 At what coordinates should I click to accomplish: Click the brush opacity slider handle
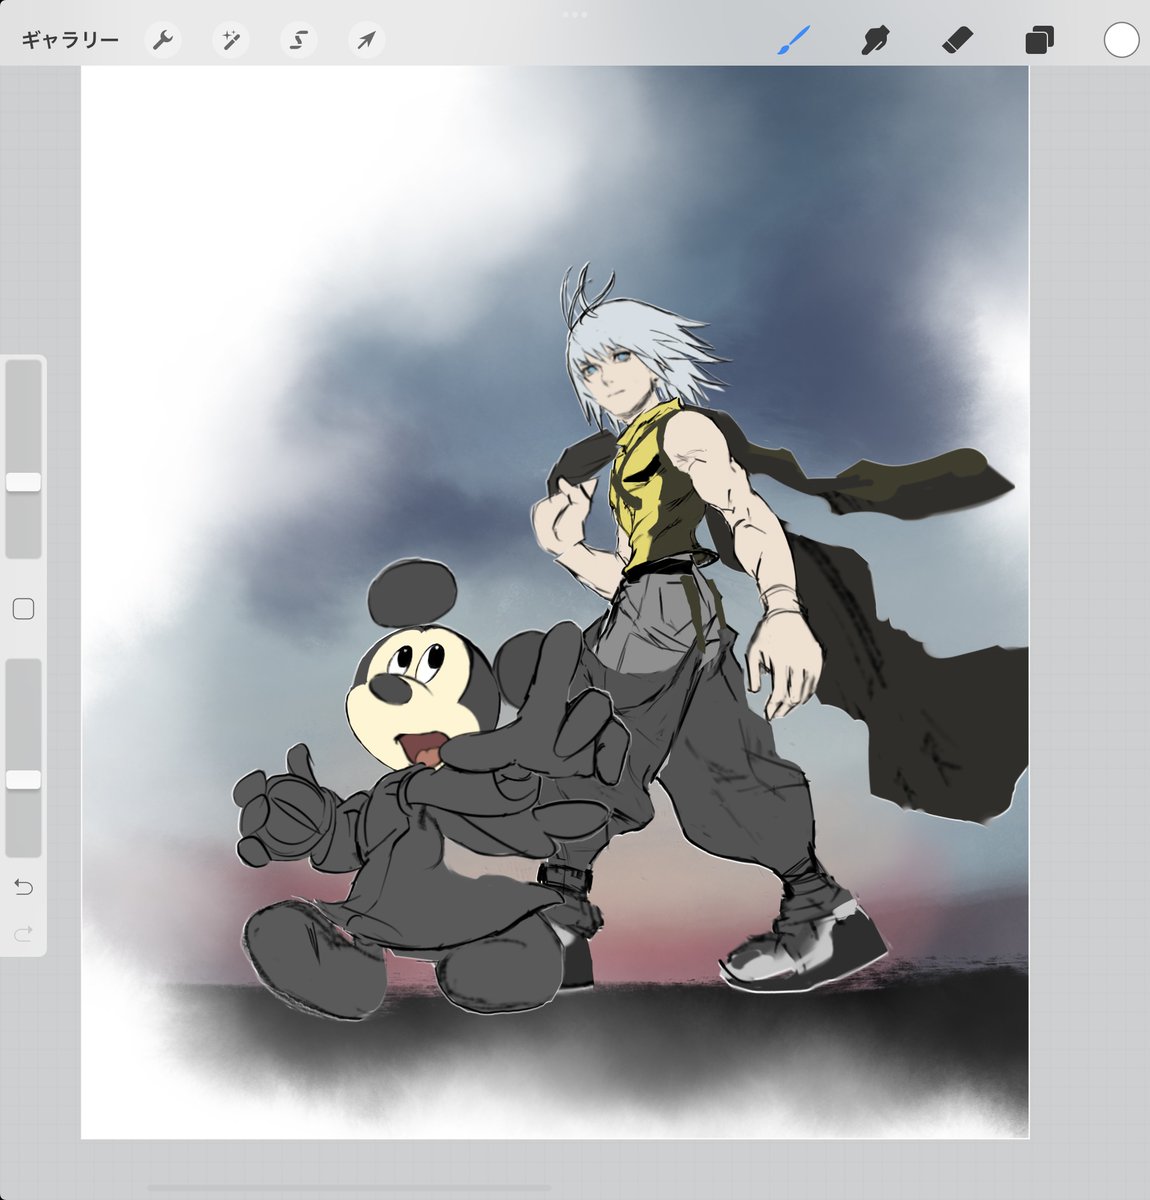click(x=23, y=779)
